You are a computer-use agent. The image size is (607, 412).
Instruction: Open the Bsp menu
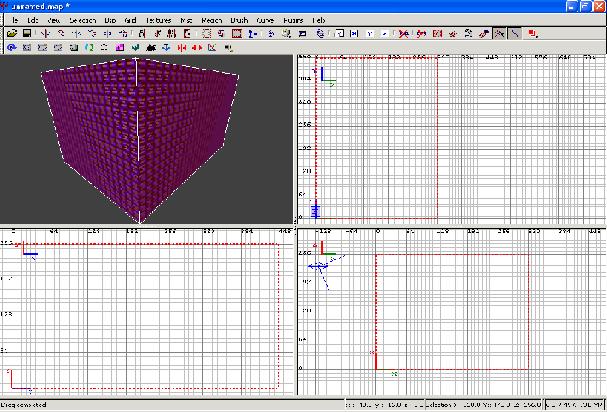[x=110, y=21]
